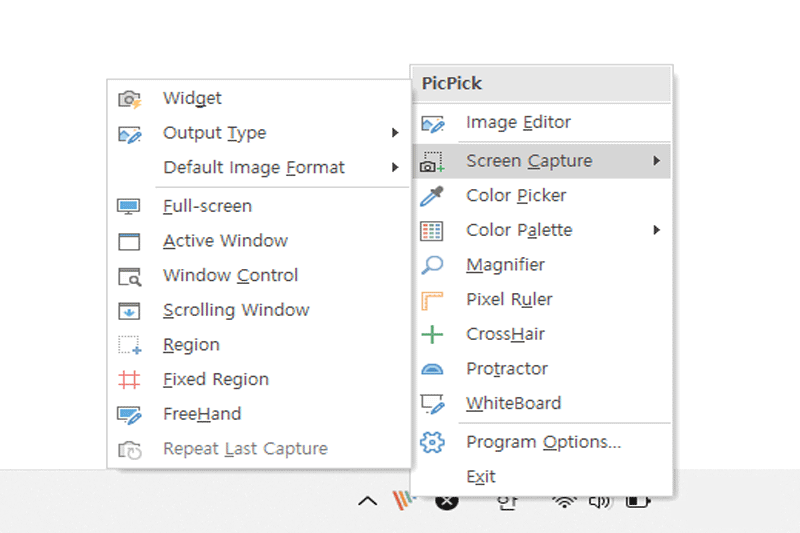Show hidden tray icons chevron

point(367,501)
